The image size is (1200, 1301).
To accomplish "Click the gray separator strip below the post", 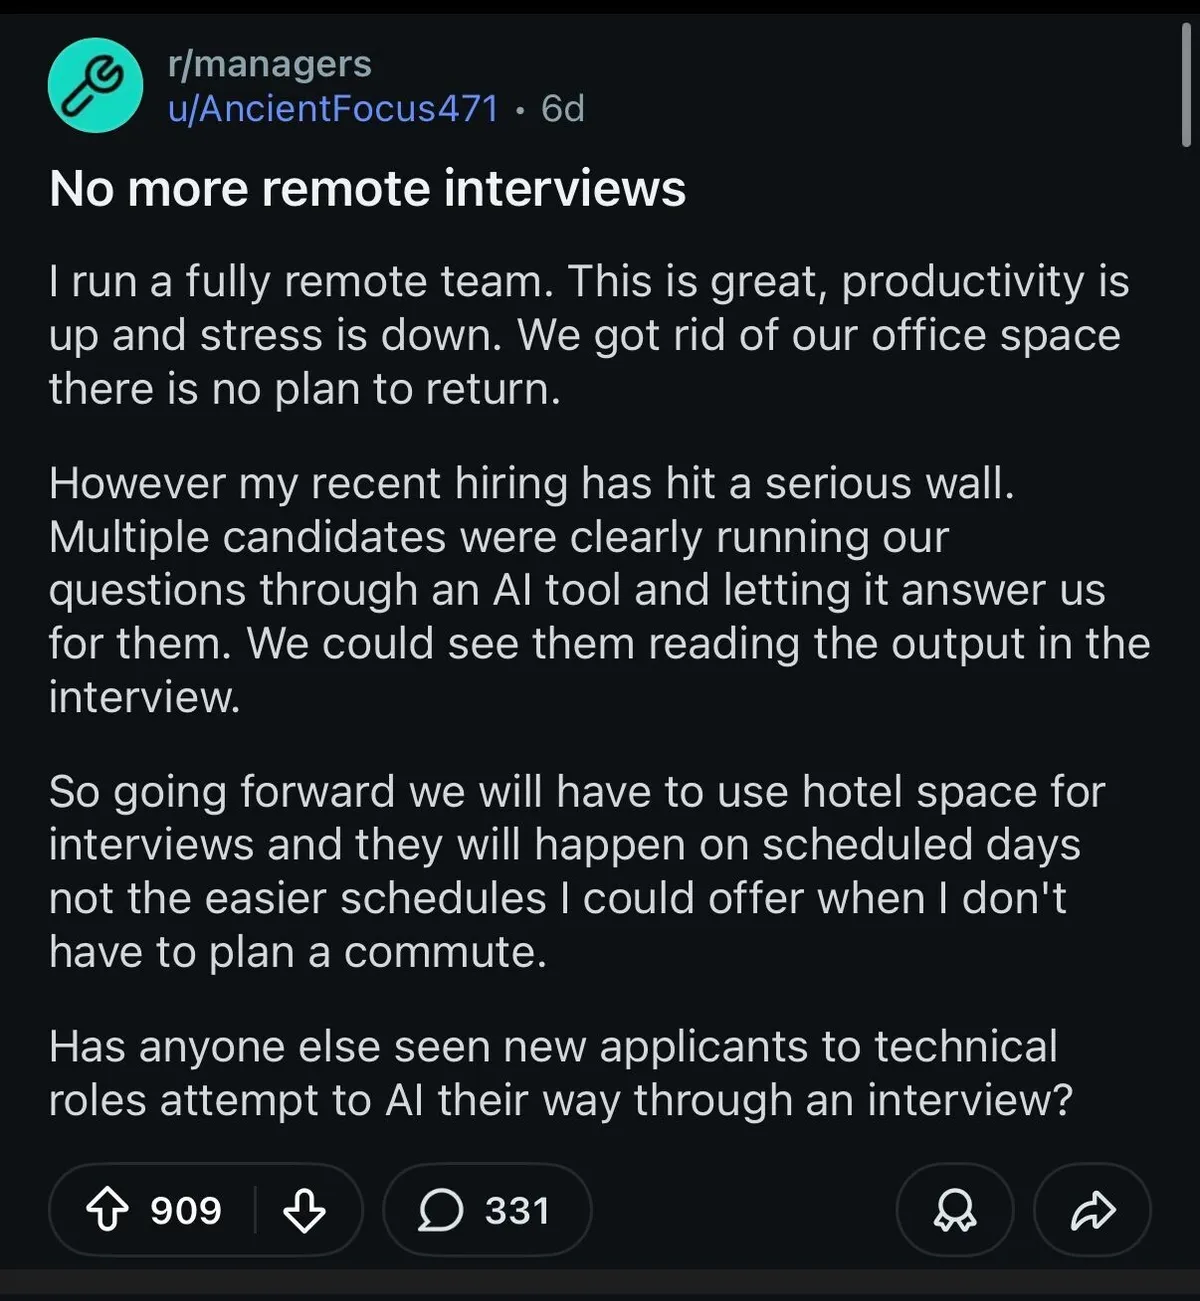I will [600, 1285].
